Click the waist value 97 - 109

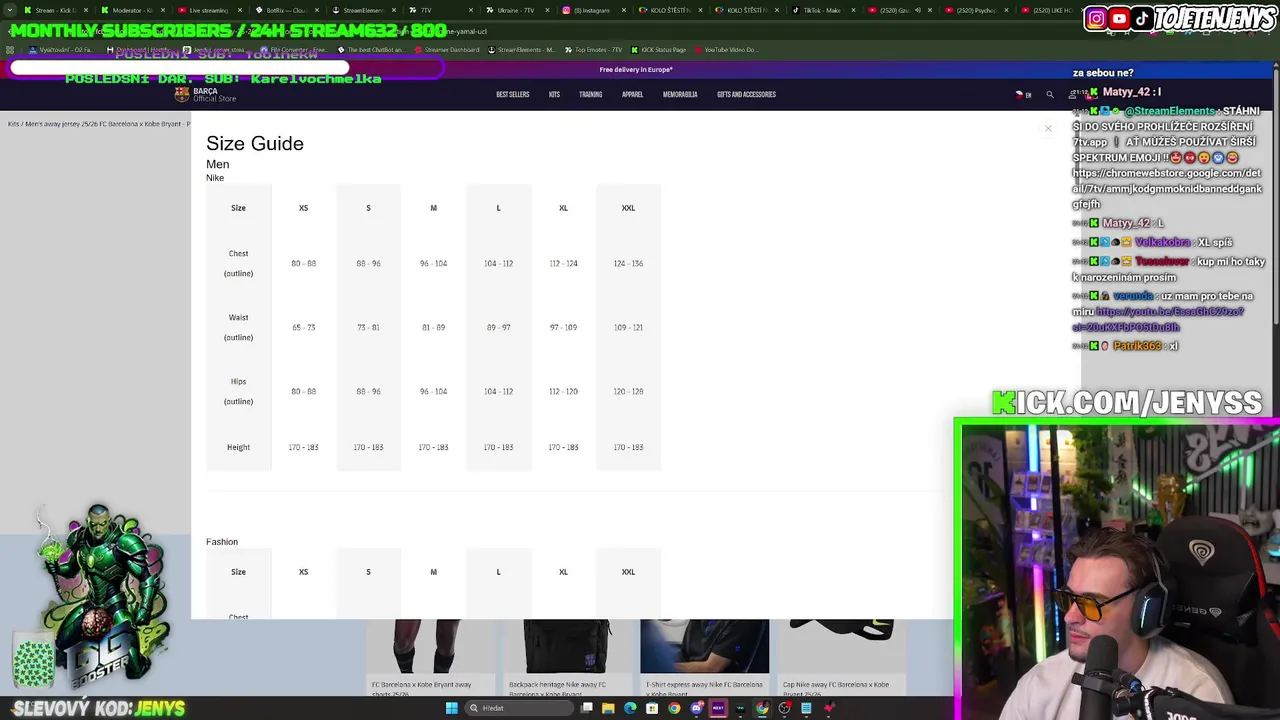coord(563,327)
